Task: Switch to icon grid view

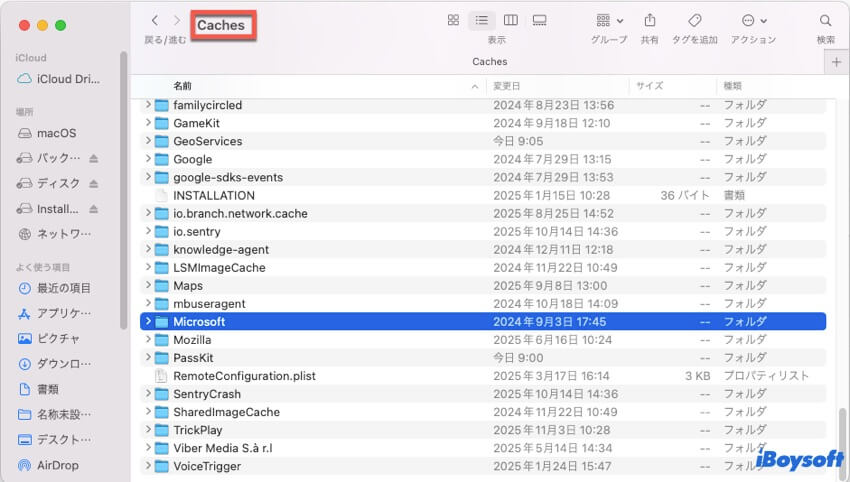Action: coord(453,20)
